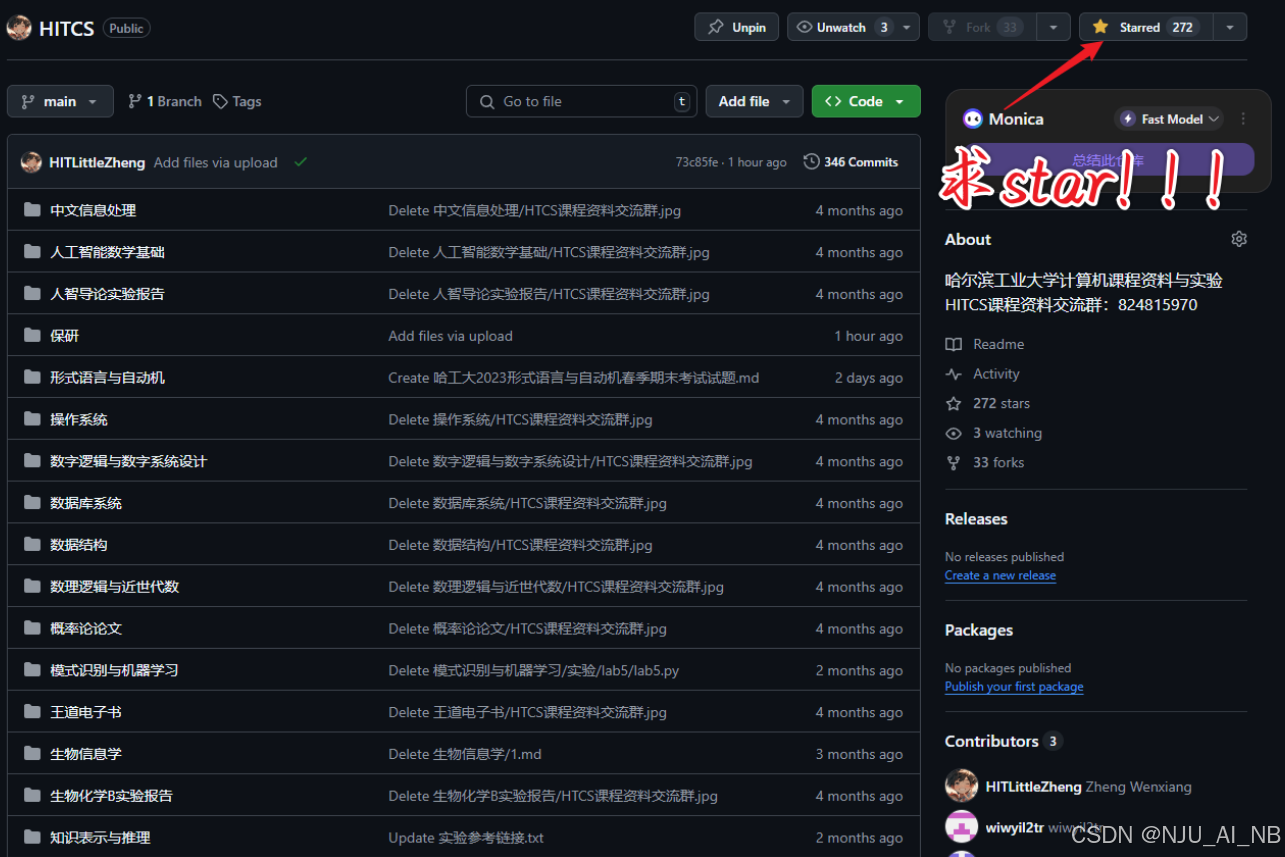Screen dimensions: 1285x857
Task: Click the gear icon beside About
Action: 1239,239
